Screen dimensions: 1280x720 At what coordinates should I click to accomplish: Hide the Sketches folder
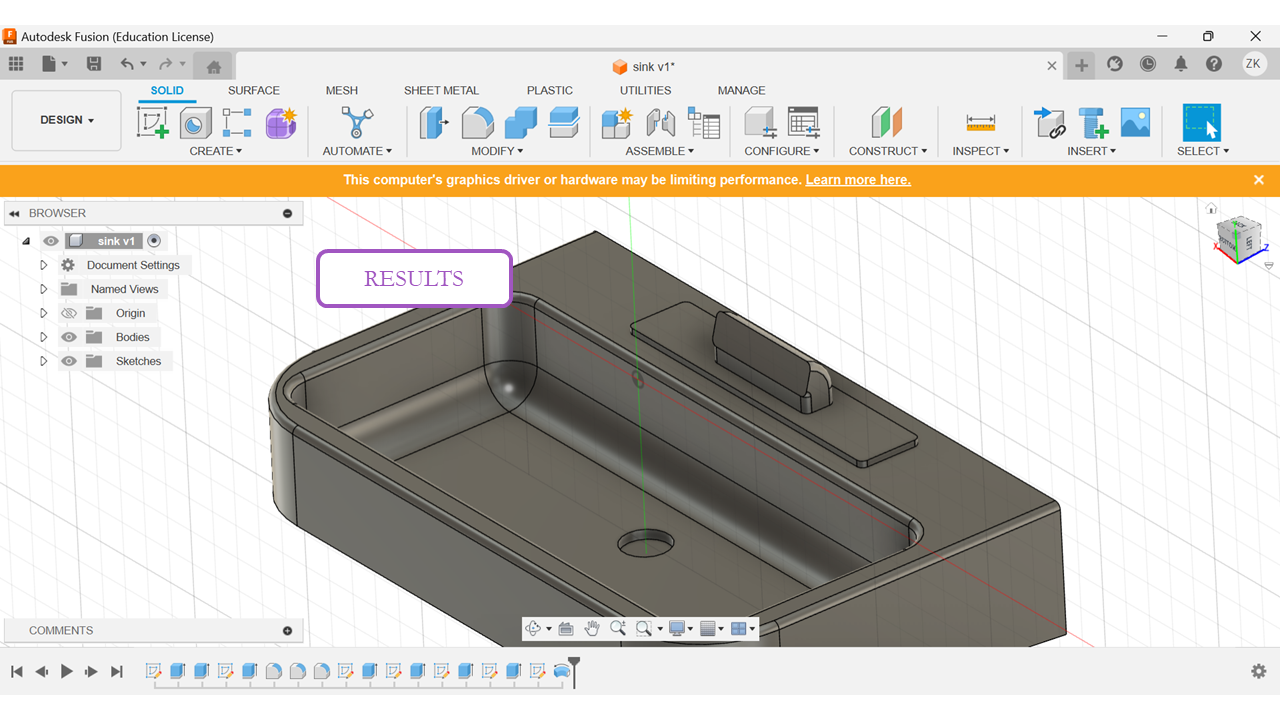click(x=69, y=361)
